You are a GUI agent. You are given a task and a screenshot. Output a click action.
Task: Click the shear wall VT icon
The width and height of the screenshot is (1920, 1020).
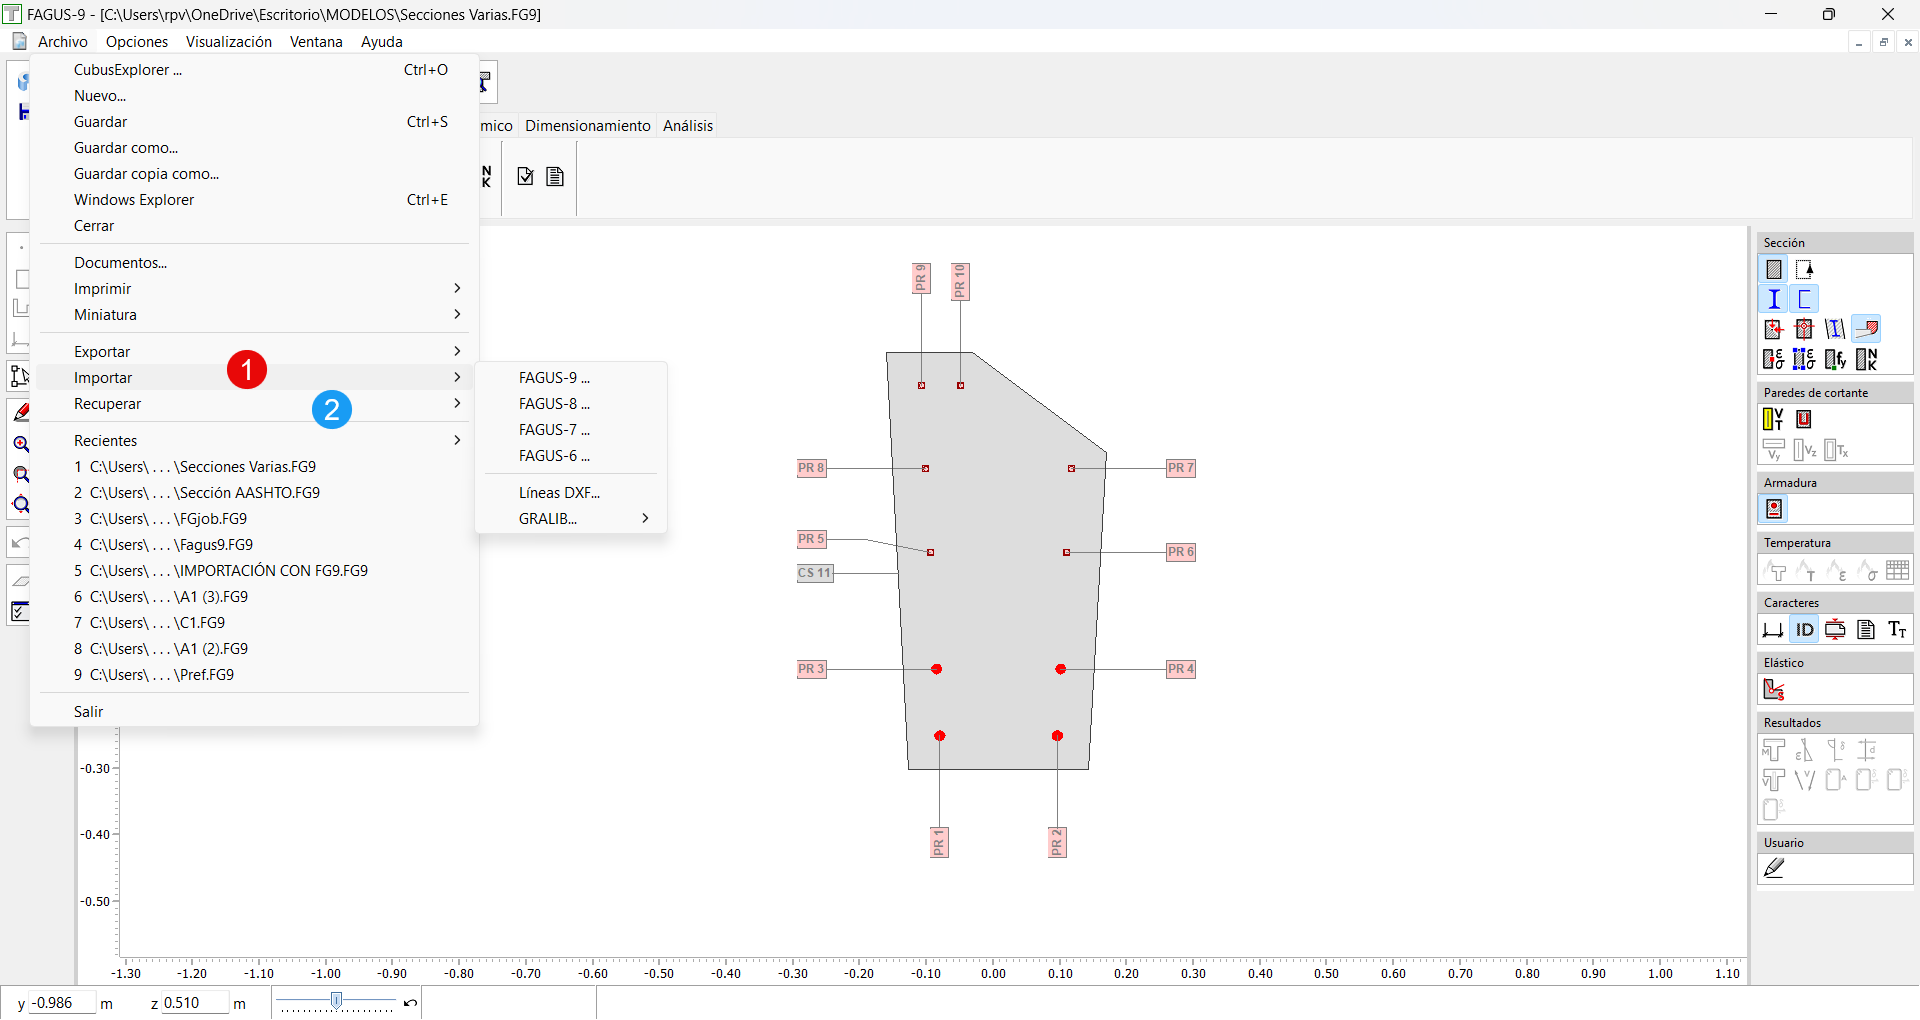coord(1772,419)
